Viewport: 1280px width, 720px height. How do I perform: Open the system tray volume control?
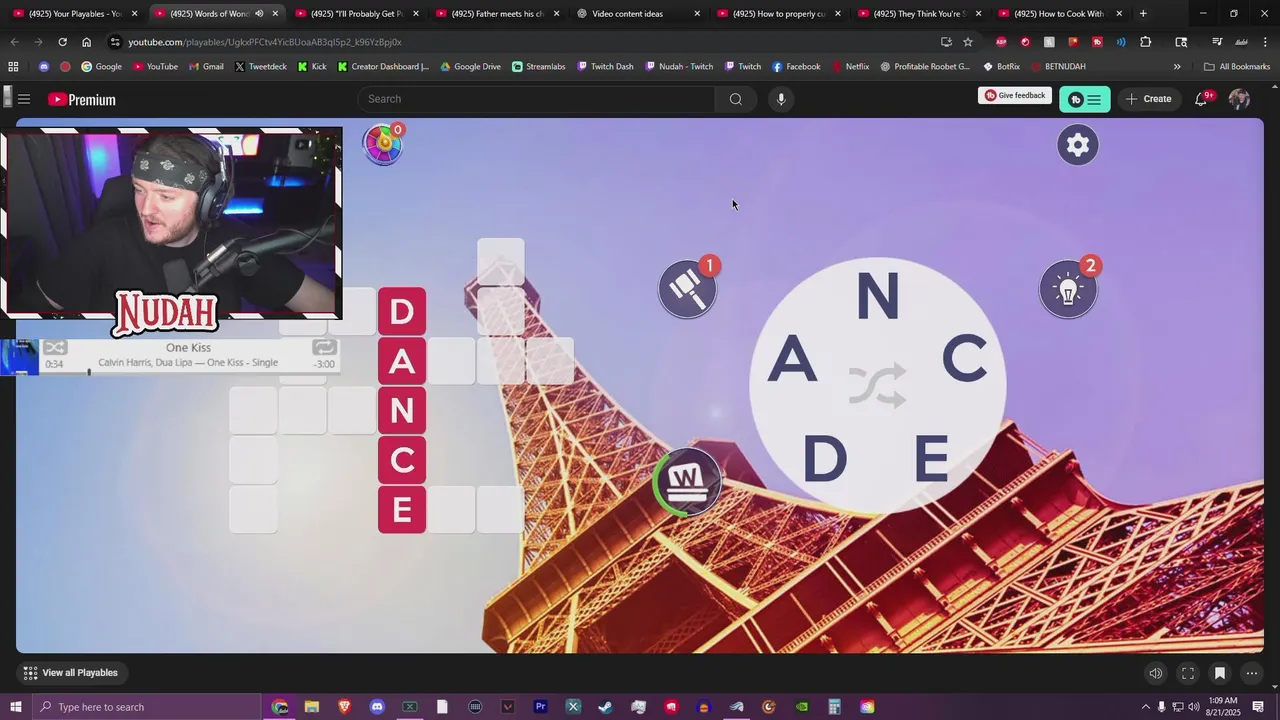1194,707
